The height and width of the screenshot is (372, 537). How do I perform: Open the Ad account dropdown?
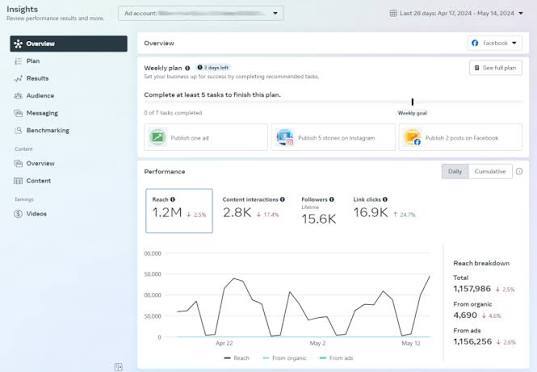pos(201,13)
